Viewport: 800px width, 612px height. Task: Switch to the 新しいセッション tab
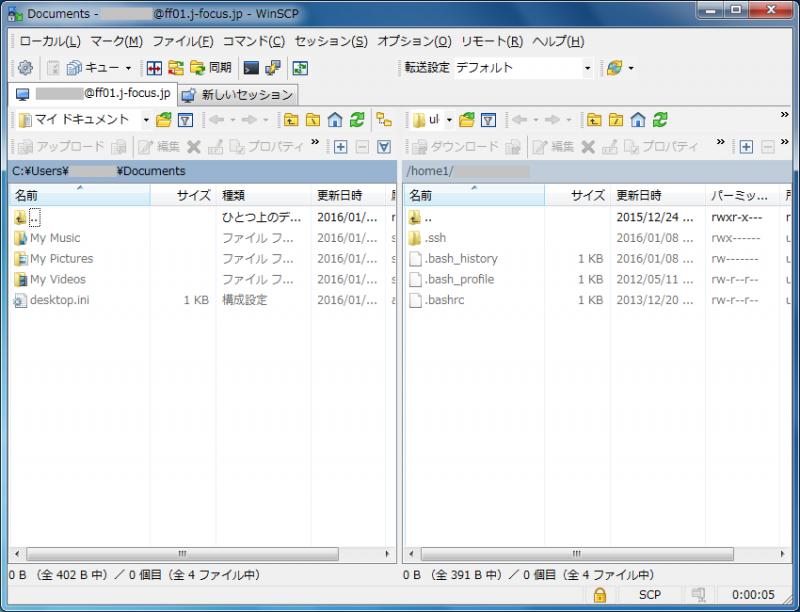tap(238, 95)
